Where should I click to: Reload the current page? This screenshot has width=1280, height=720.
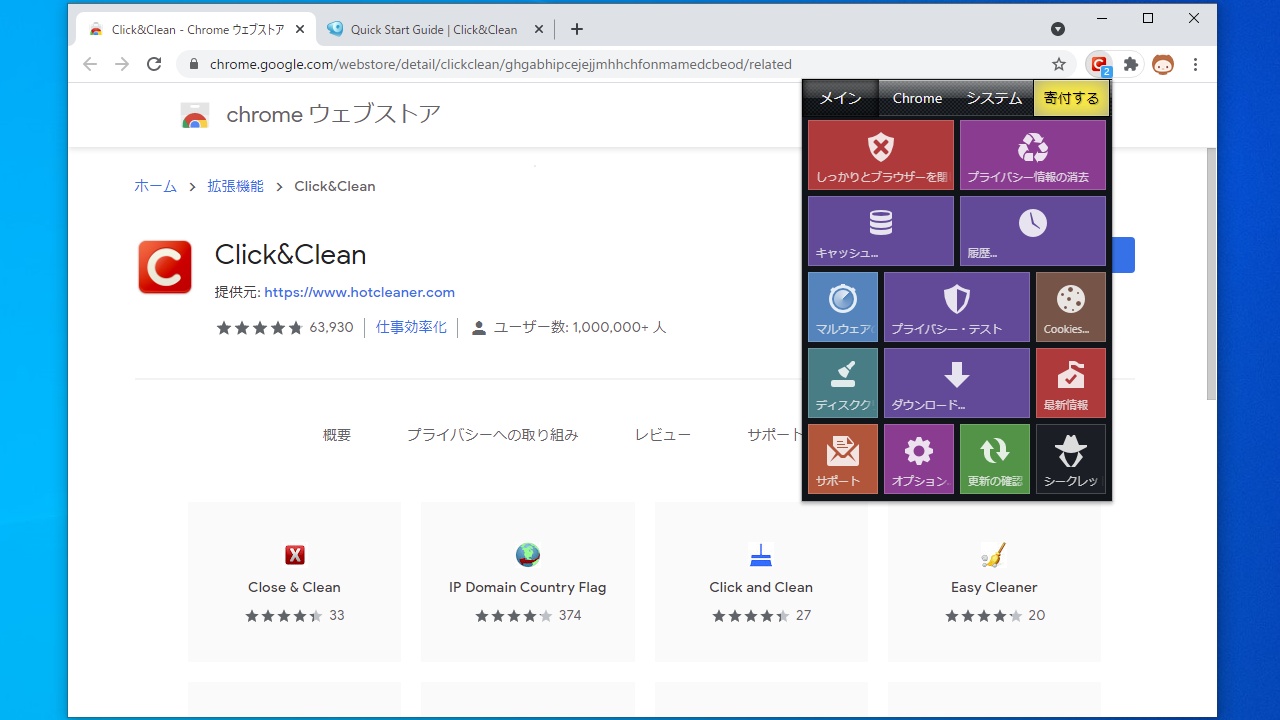pos(154,64)
